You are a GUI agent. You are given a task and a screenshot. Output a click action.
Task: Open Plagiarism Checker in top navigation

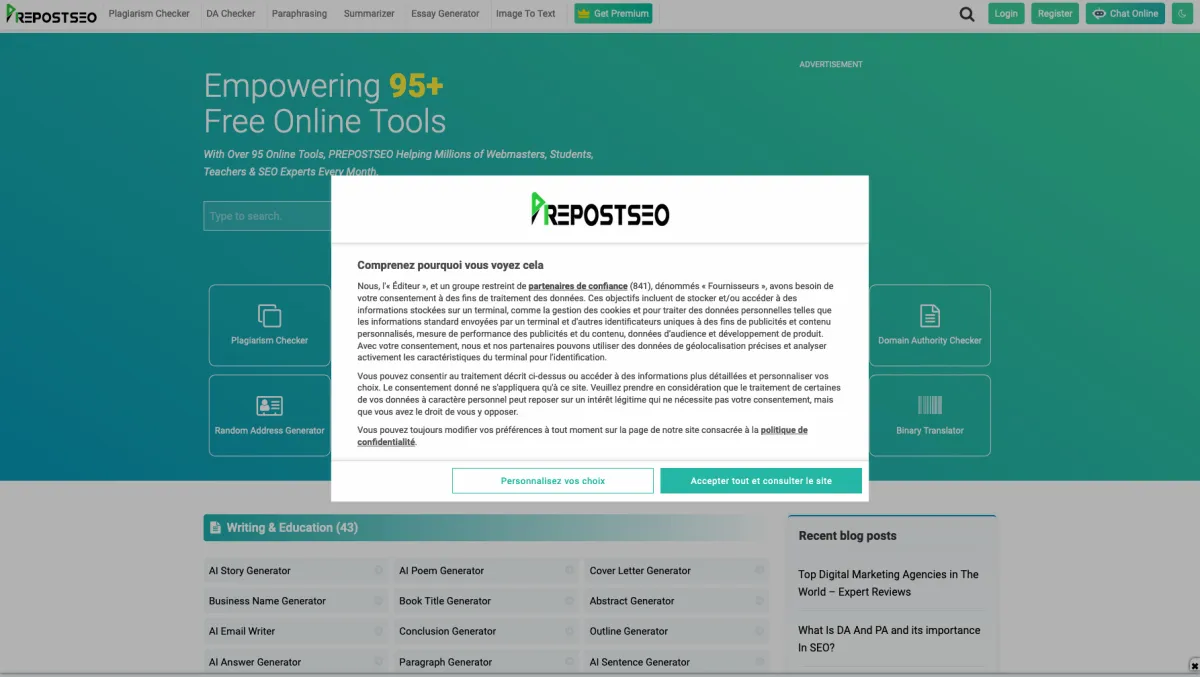149,14
